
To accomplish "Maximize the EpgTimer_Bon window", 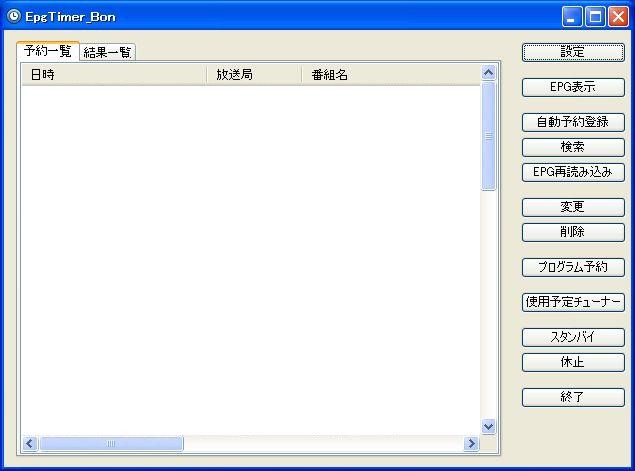I will pyautogui.click(x=595, y=17).
